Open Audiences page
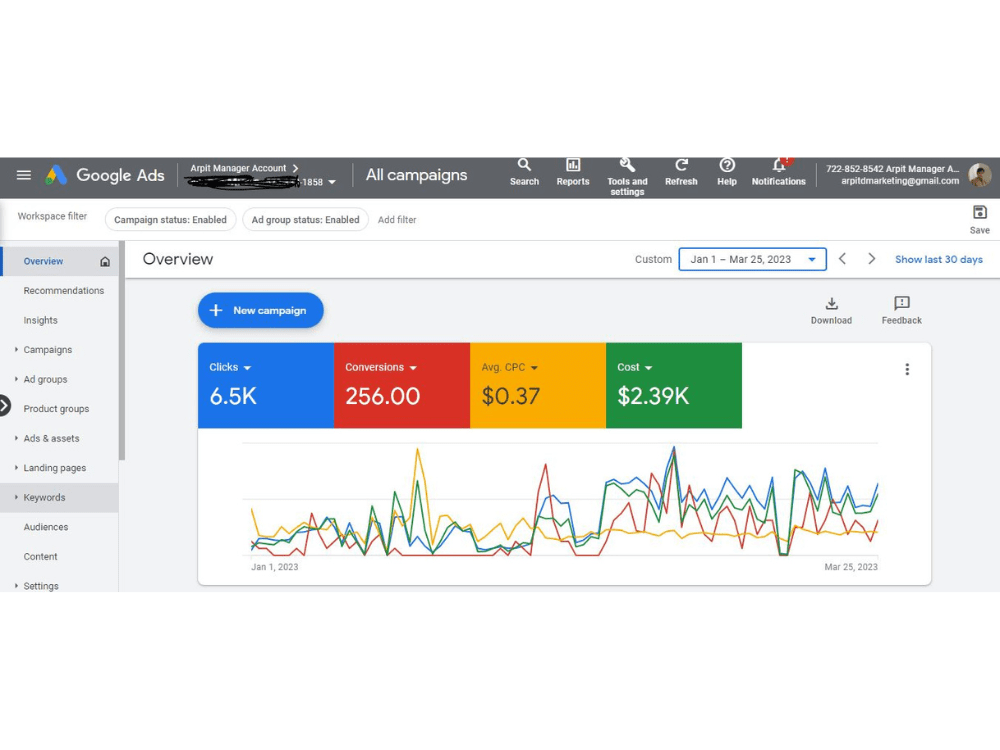Screen dimensions: 1000x750 [46, 527]
